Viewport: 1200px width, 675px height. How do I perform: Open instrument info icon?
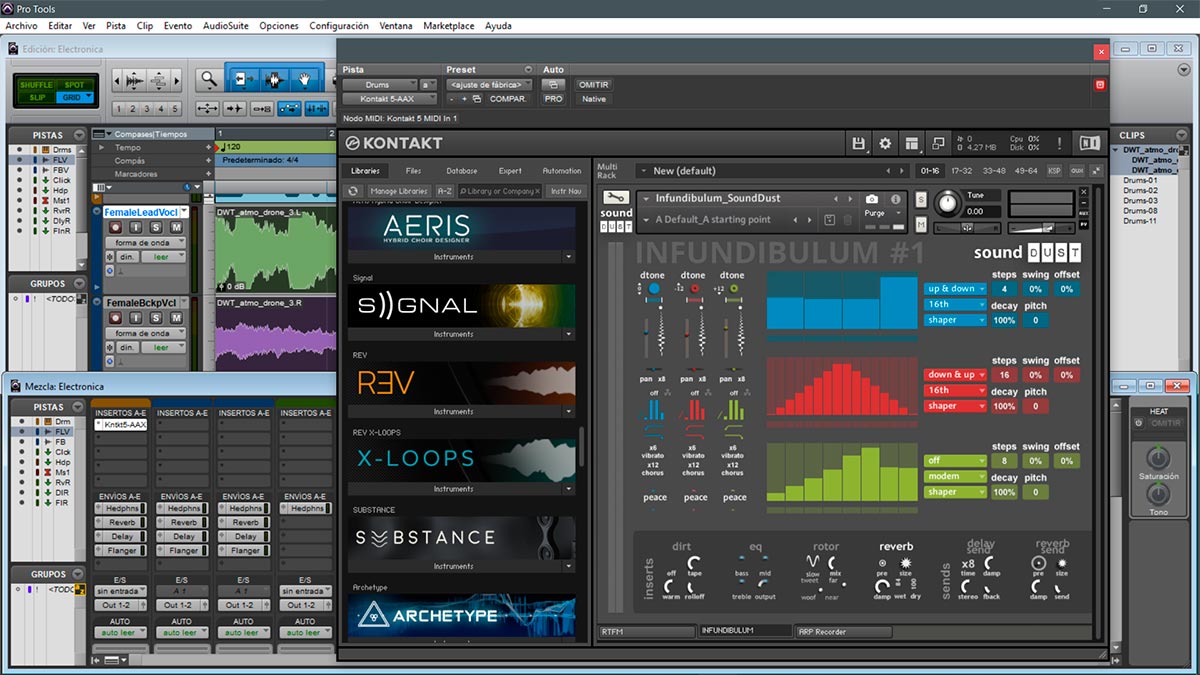pyautogui.click(x=895, y=200)
